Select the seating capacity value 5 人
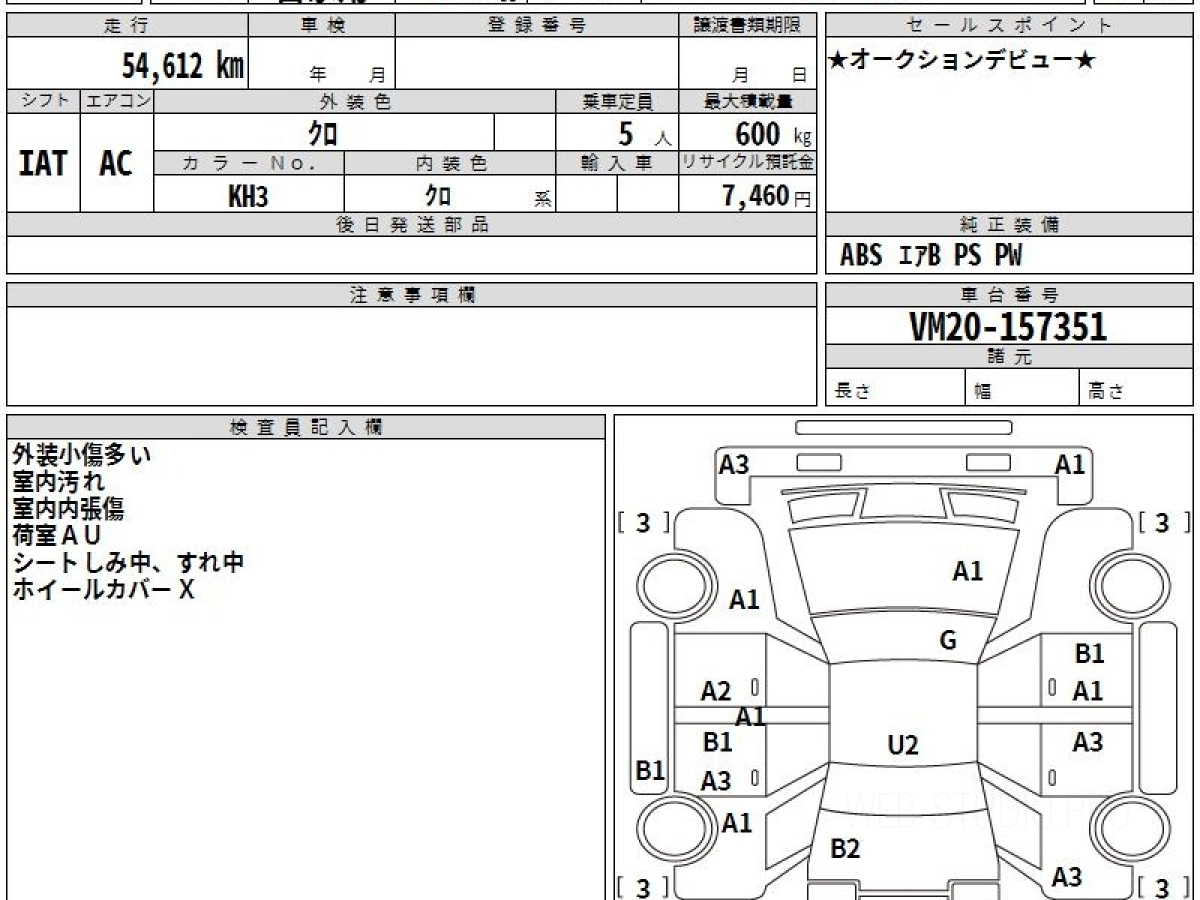Image resolution: width=1200 pixels, height=900 pixels. click(x=644, y=133)
